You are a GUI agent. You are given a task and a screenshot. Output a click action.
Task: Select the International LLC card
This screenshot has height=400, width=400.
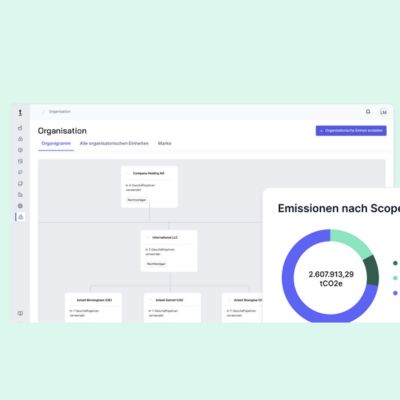tap(169, 251)
